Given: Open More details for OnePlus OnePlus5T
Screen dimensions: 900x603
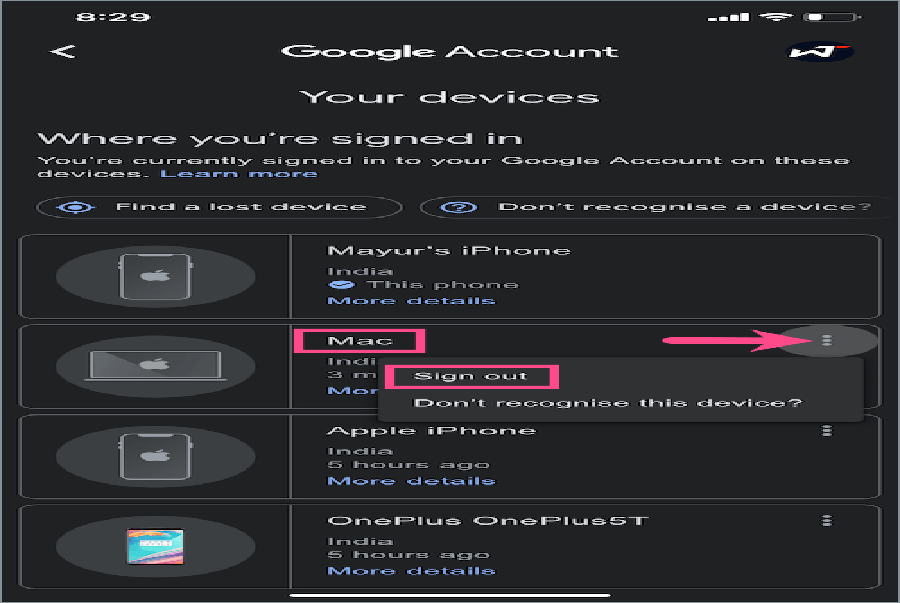Looking at the screenshot, I should [411, 571].
